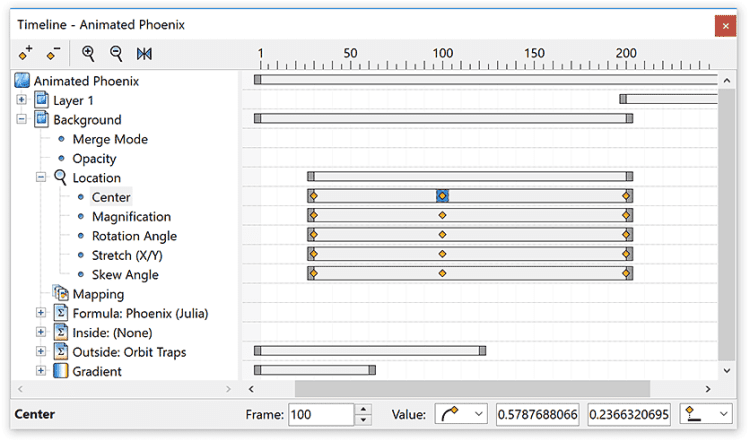Image resolution: width=750 pixels, height=441 pixels.
Task: Select the Rotation Angle property
Action: pyautogui.click(x=134, y=236)
